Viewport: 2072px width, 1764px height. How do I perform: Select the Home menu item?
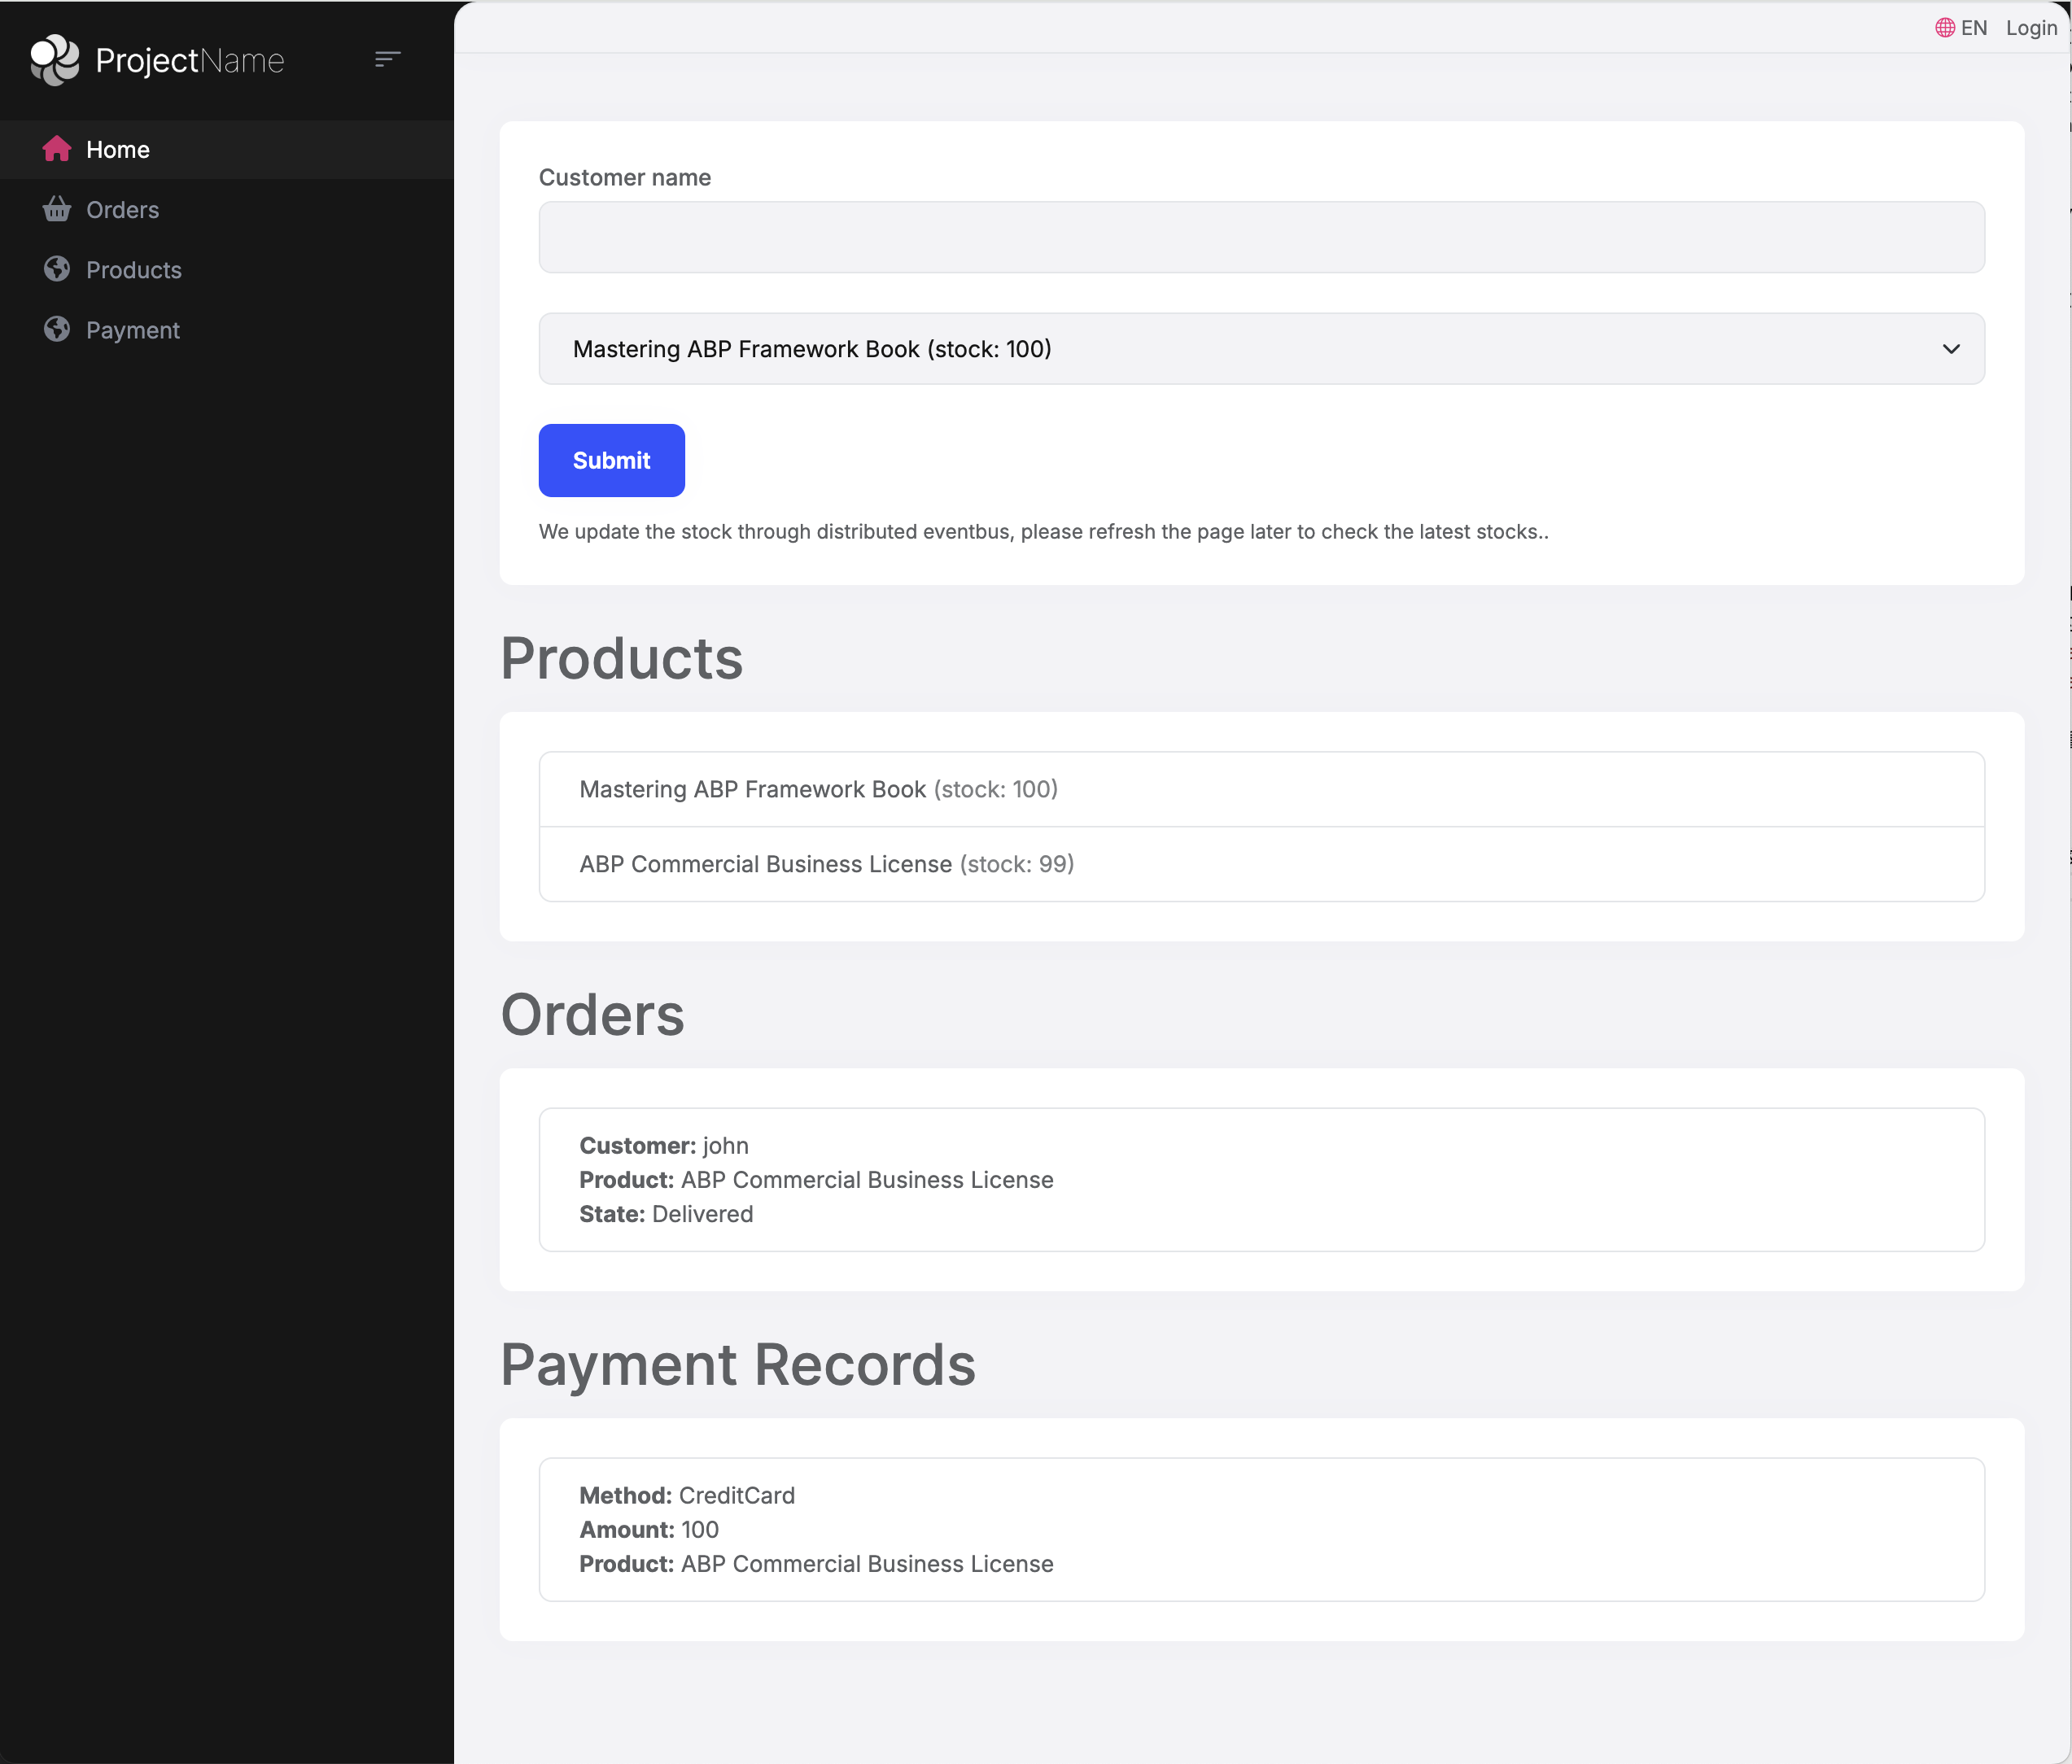(118, 150)
